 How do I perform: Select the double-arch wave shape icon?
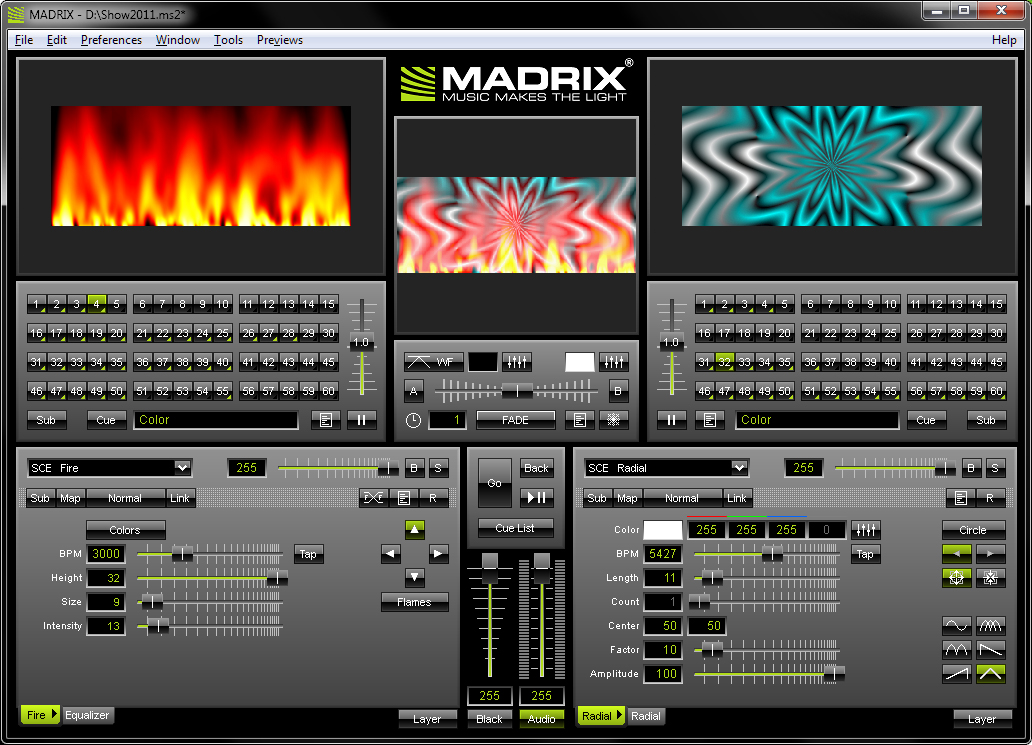(x=956, y=650)
